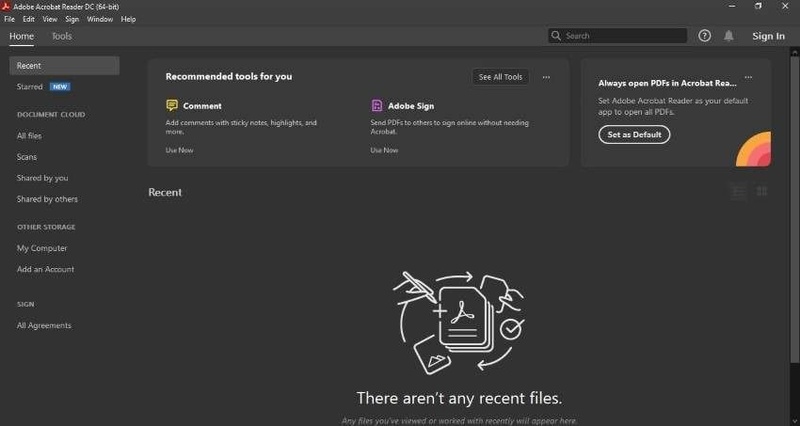Open the notifications bell icon
Image resolution: width=800 pixels, height=426 pixels.
point(729,36)
